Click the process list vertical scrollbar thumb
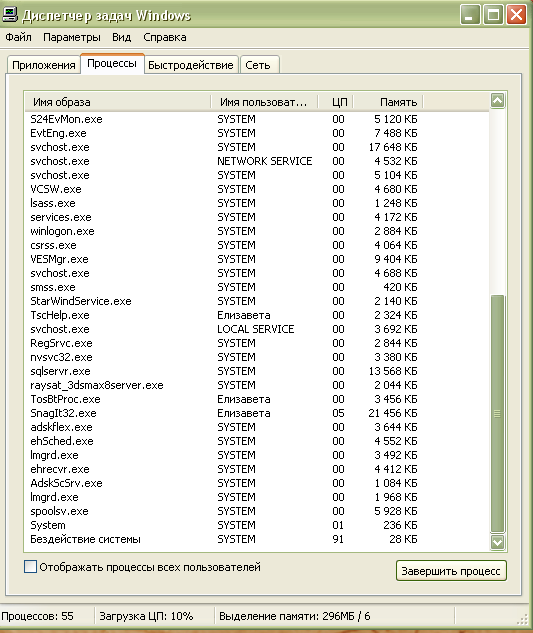 point(497,414)
